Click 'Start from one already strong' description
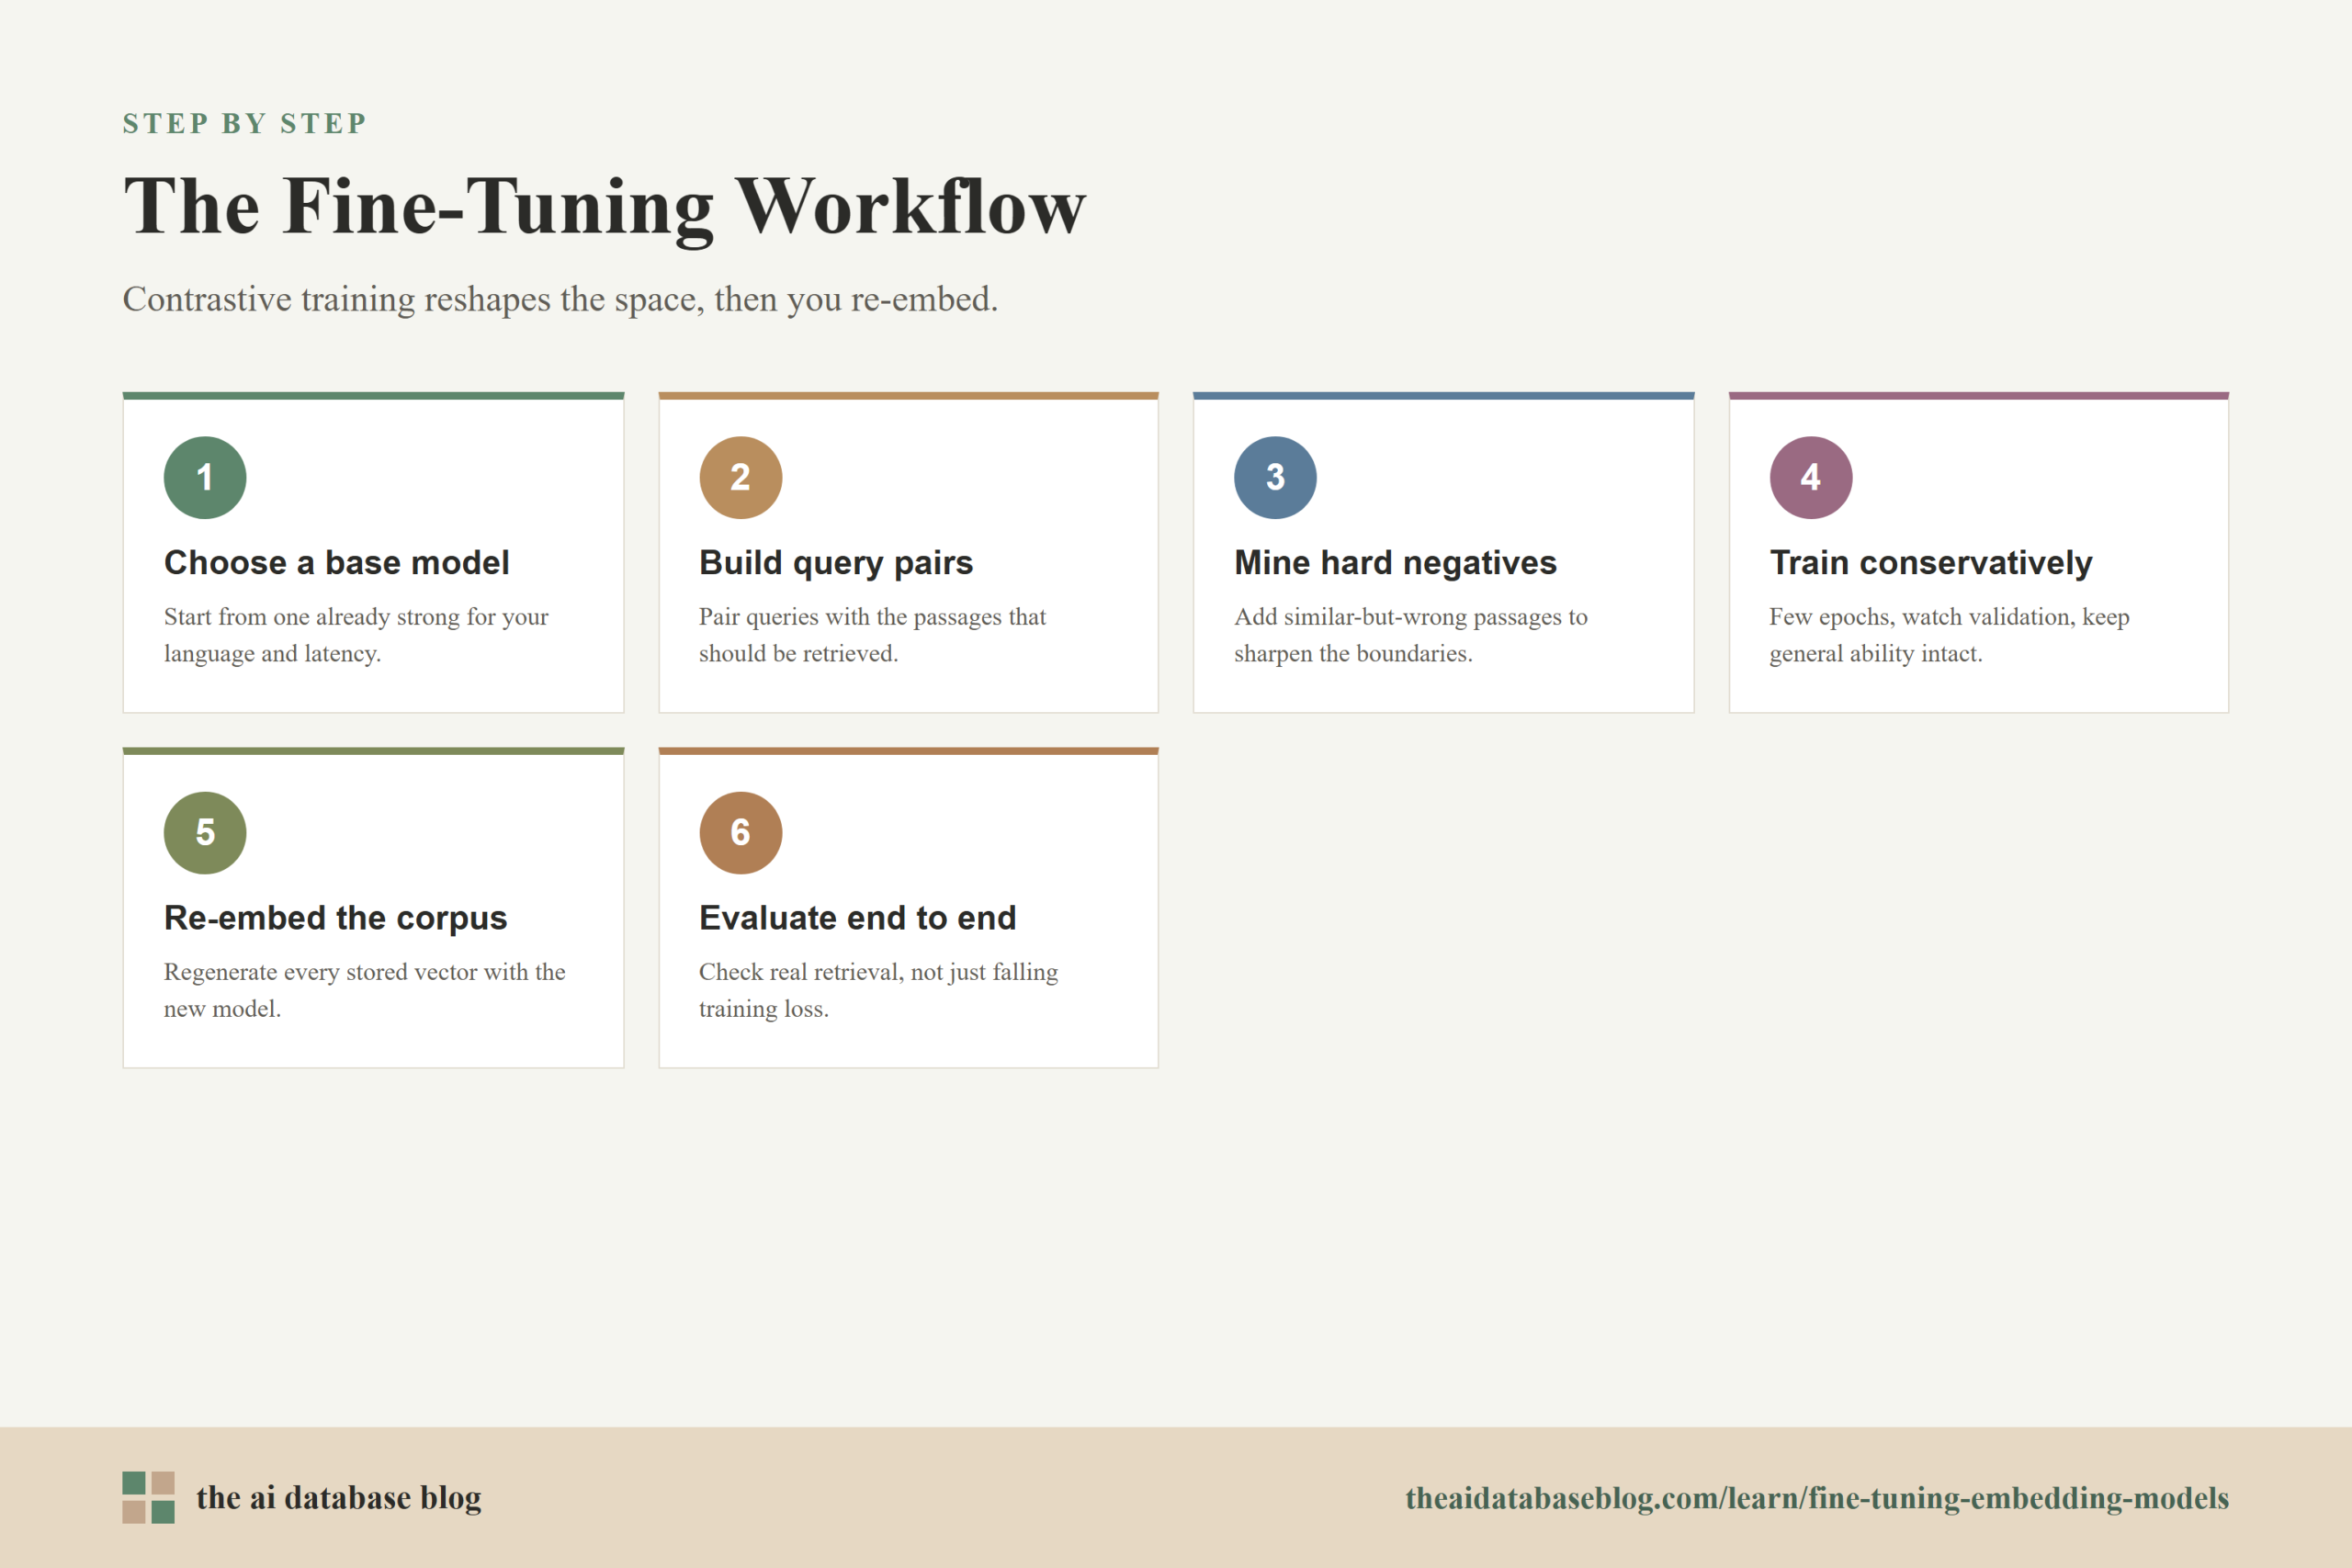Screen dimensions: 2352x1568 pos(356,635)
